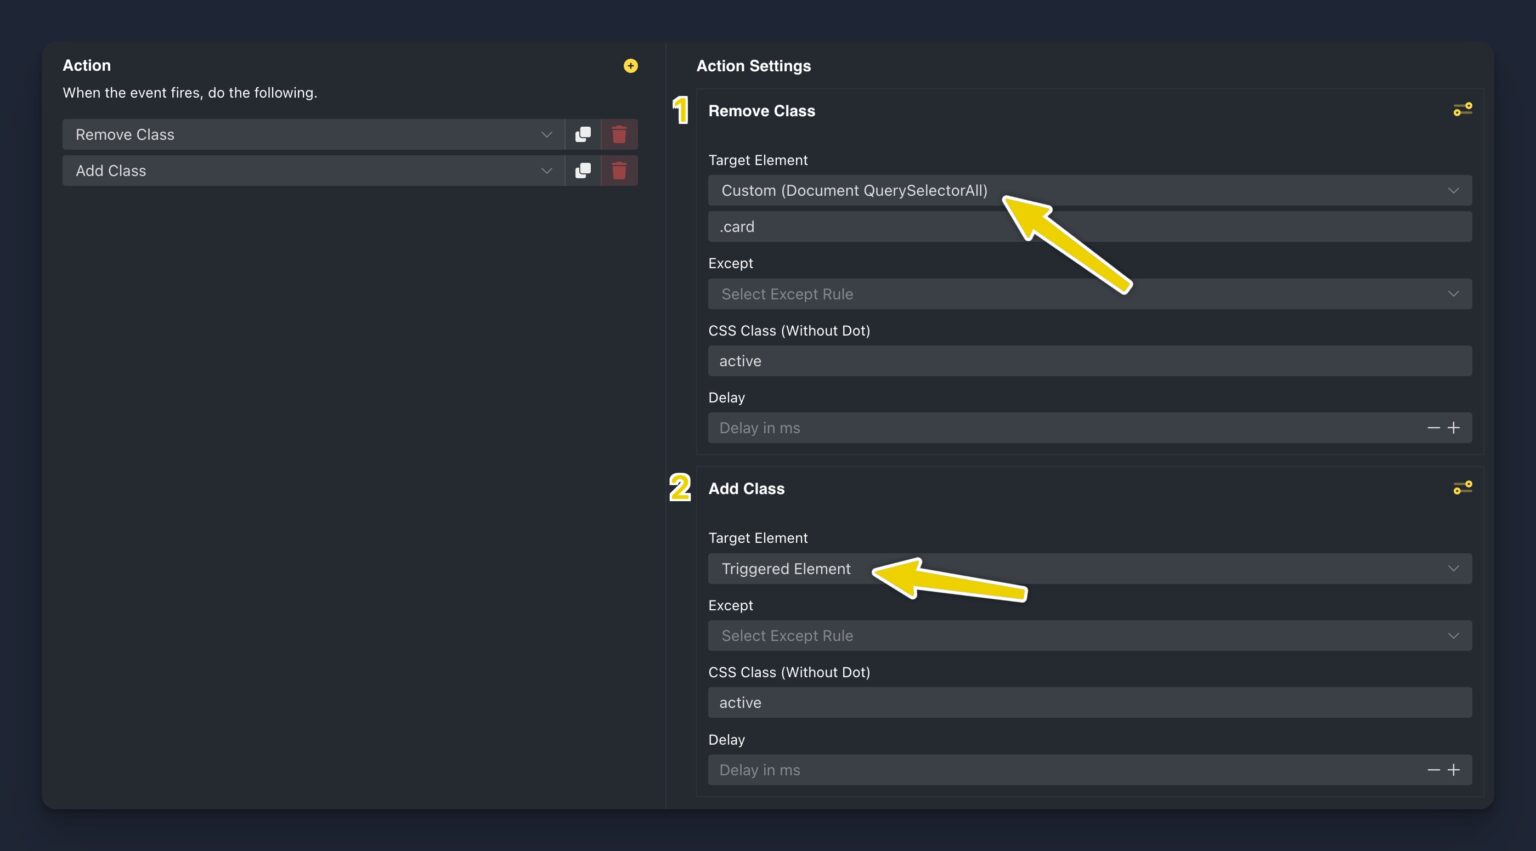Edit the active class input in Add Class
This screenshot has height=851, width=1536.
point(1090,702)
